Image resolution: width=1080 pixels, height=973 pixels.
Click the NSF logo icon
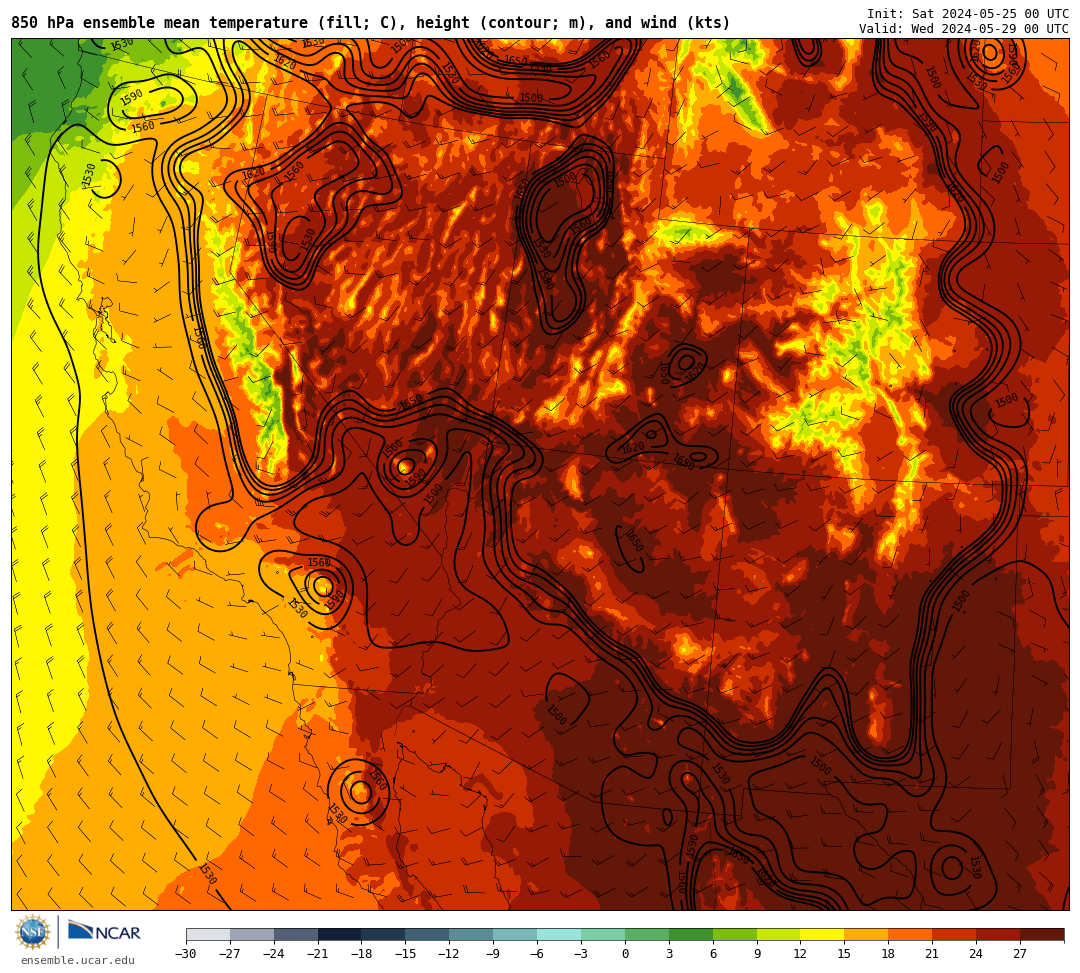(33, 932)
